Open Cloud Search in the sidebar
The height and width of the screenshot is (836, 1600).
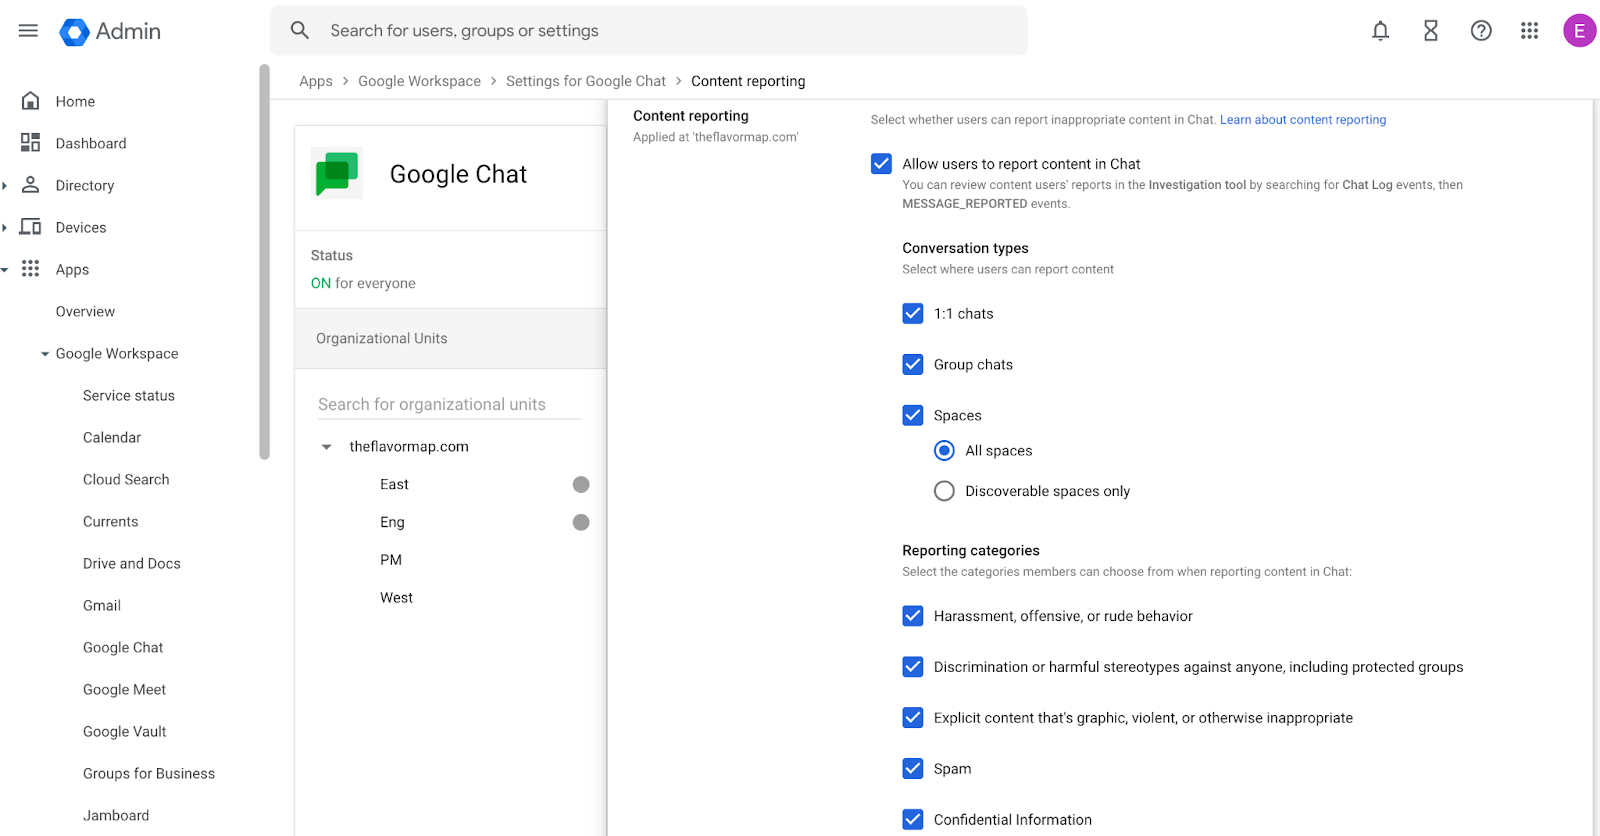[x=126, y=480]
